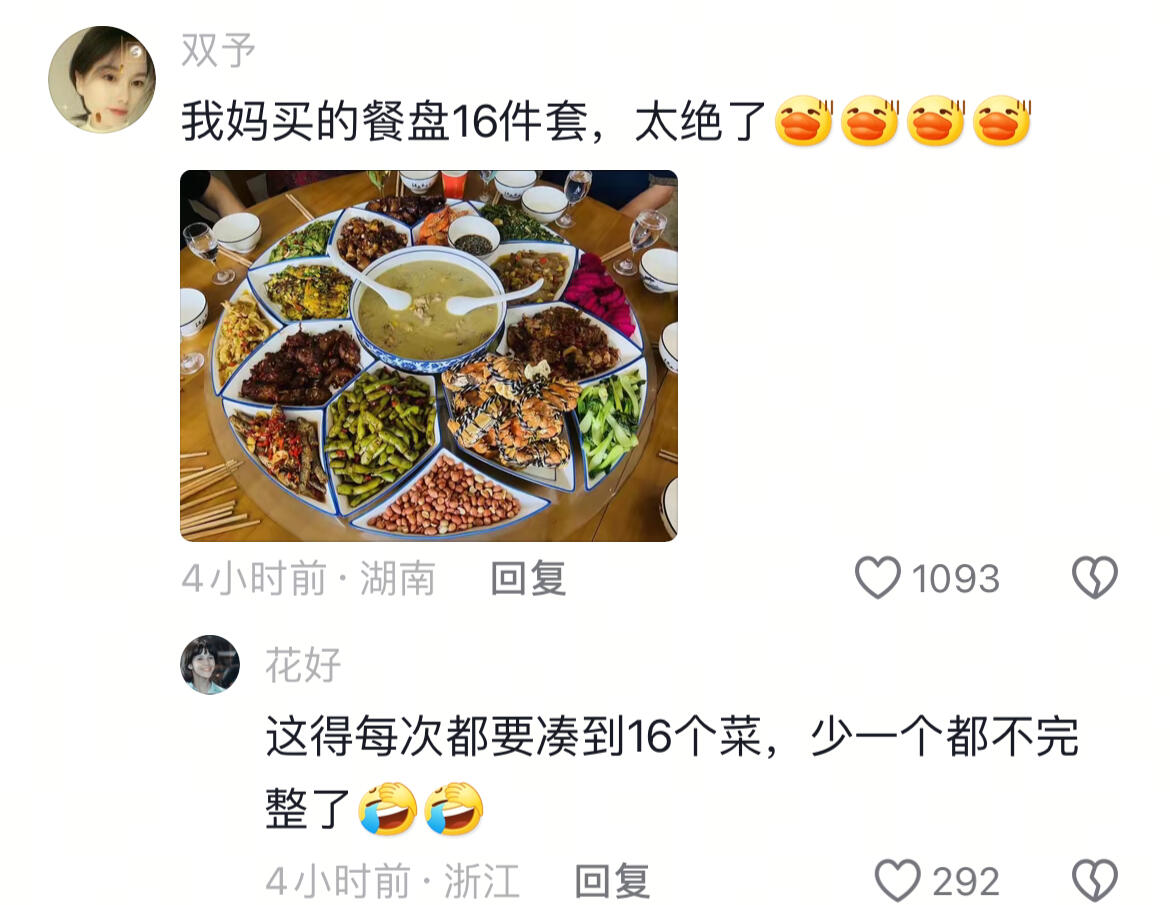The image size is (1170, 905).
Task: Open username 花好 profile link
Action: click(x=303, y=666)
